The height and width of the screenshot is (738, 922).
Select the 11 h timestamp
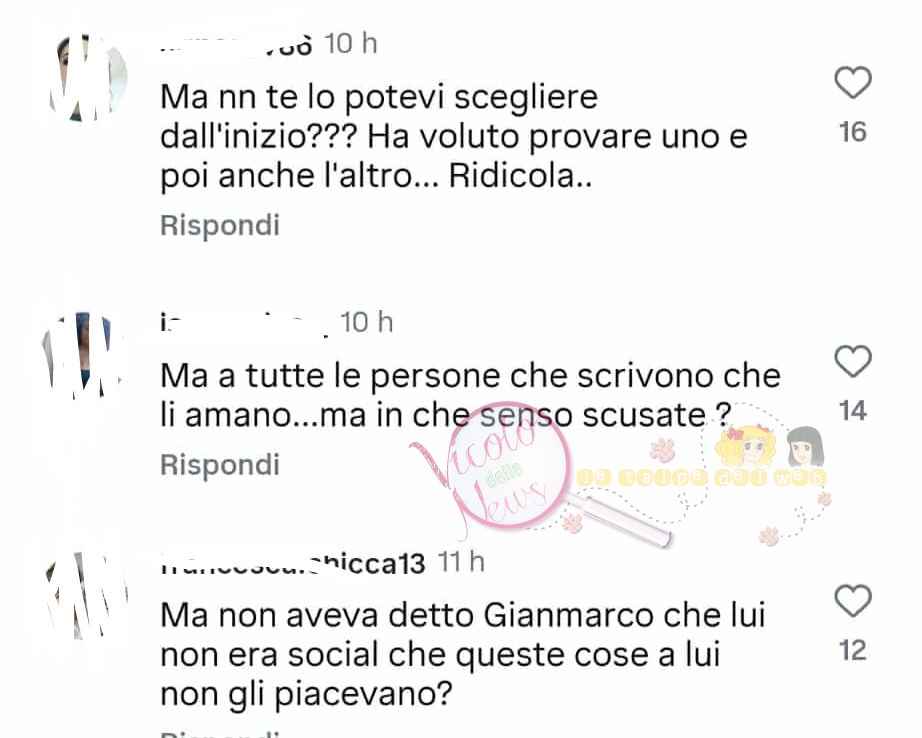pos(462,563)
